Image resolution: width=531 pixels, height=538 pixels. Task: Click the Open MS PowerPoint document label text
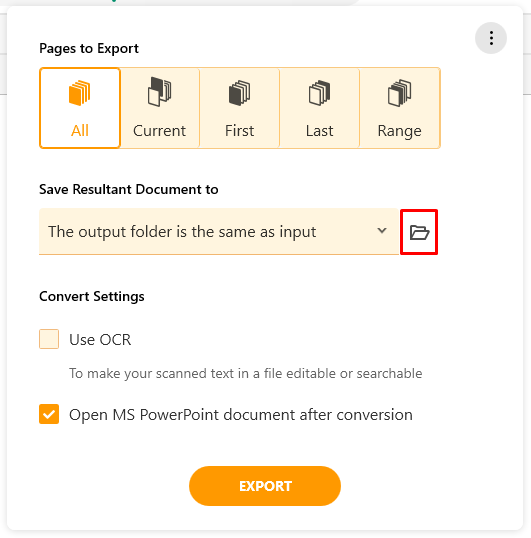241,415
